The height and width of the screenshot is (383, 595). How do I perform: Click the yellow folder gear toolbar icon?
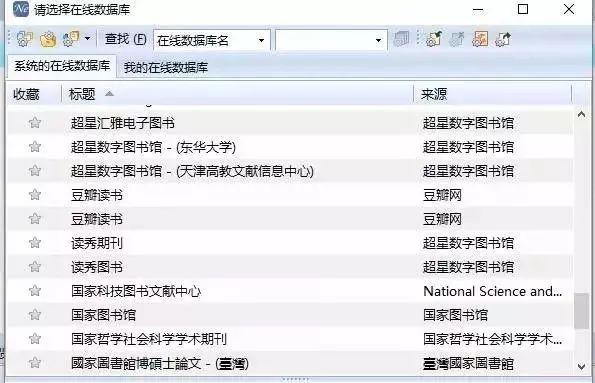pos(48,39)
